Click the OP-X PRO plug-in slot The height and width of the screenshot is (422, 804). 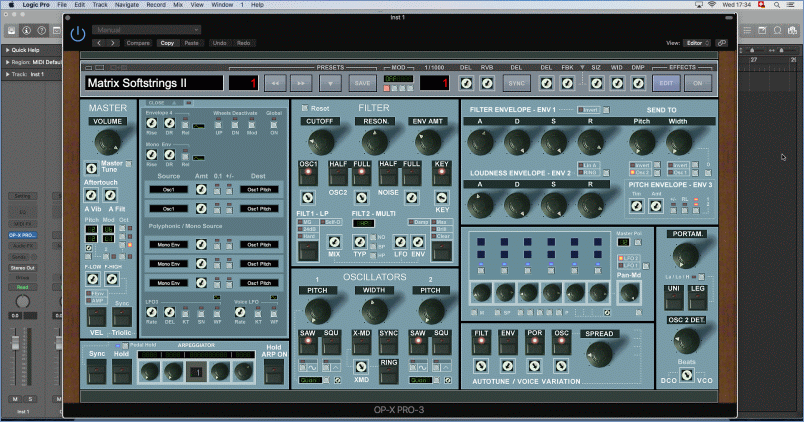click(23, 235)
